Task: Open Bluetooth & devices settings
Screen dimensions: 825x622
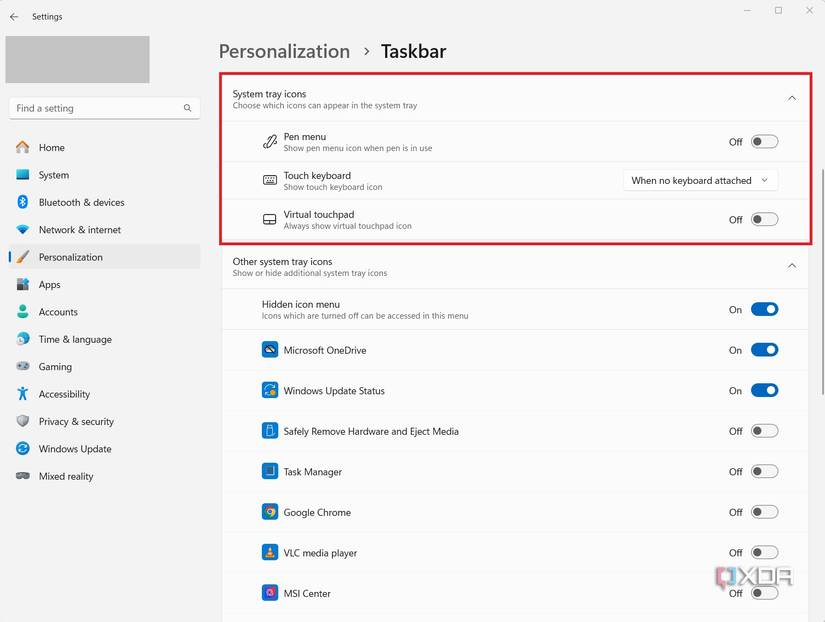Action: tap(81, 202)
